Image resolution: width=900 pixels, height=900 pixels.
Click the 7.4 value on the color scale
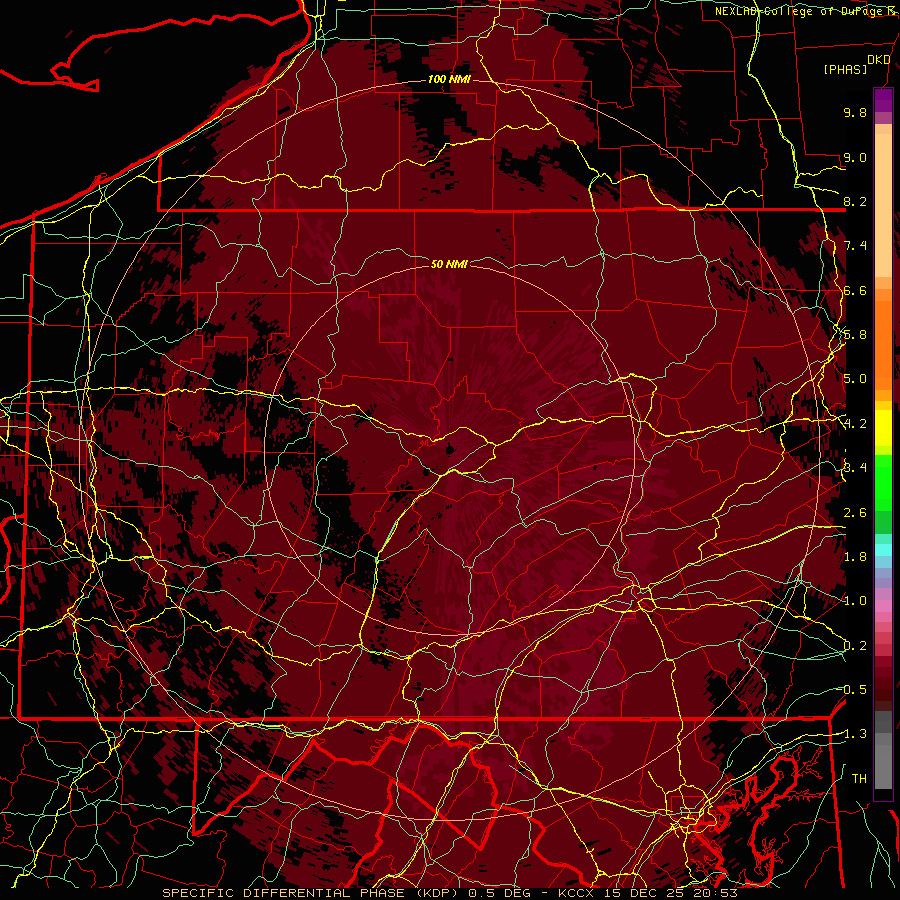point(855,246)
